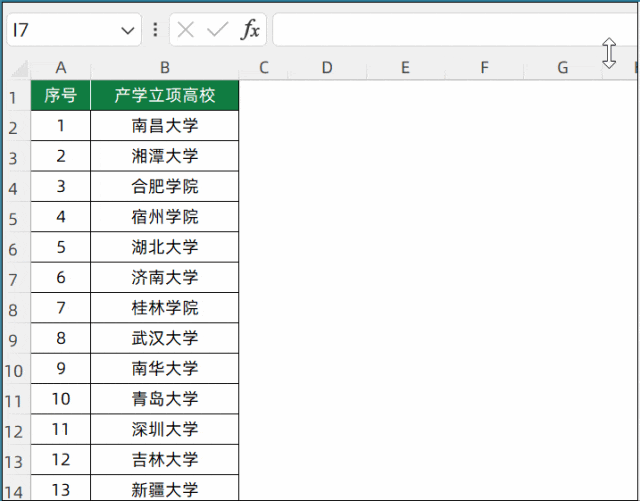
Task: Select column C header
Action: point(264,68)
